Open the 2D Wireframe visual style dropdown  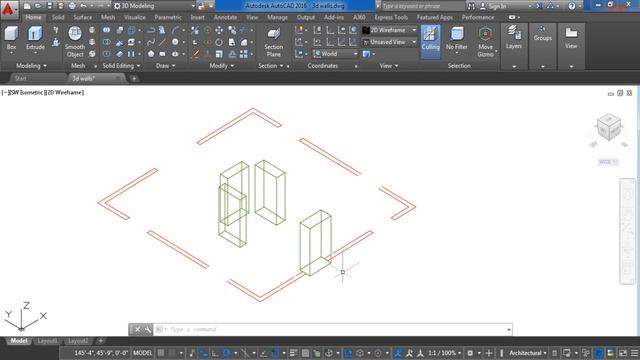[389, 30]
